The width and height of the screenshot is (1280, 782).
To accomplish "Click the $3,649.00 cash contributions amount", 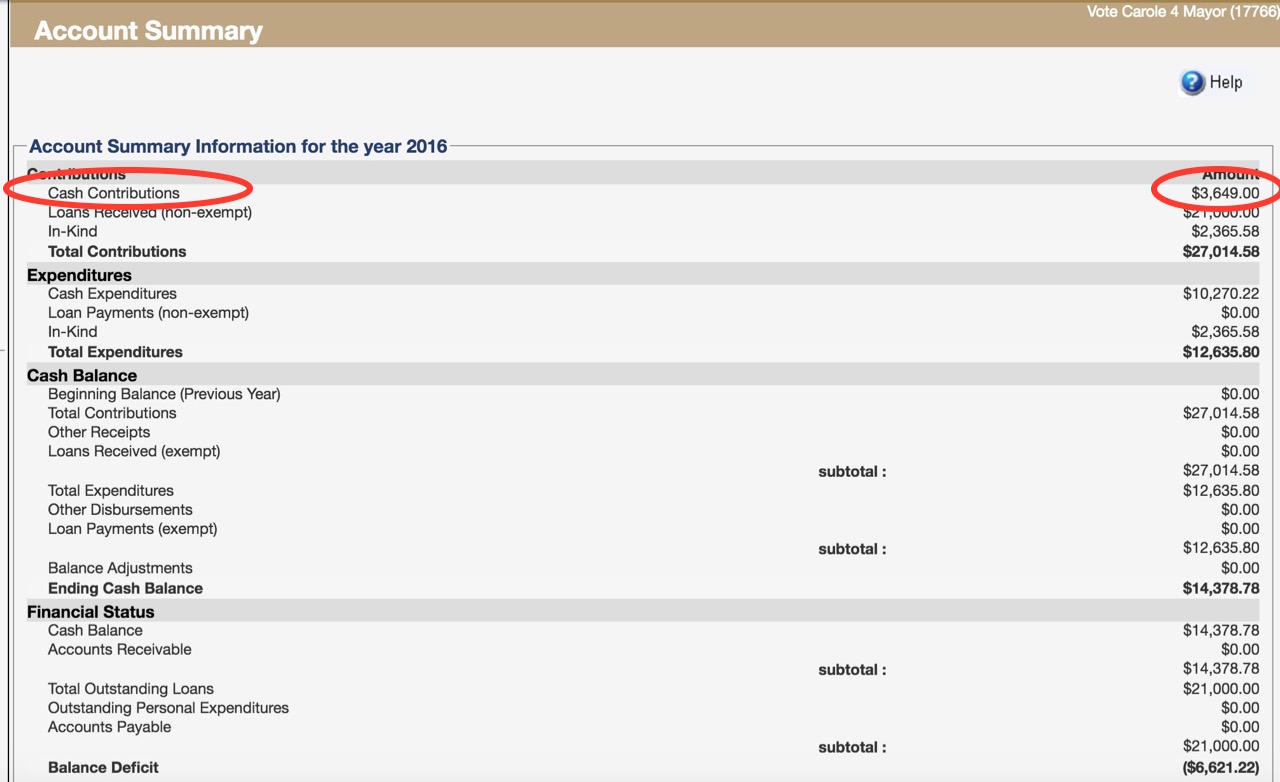I will point(1225,193).
